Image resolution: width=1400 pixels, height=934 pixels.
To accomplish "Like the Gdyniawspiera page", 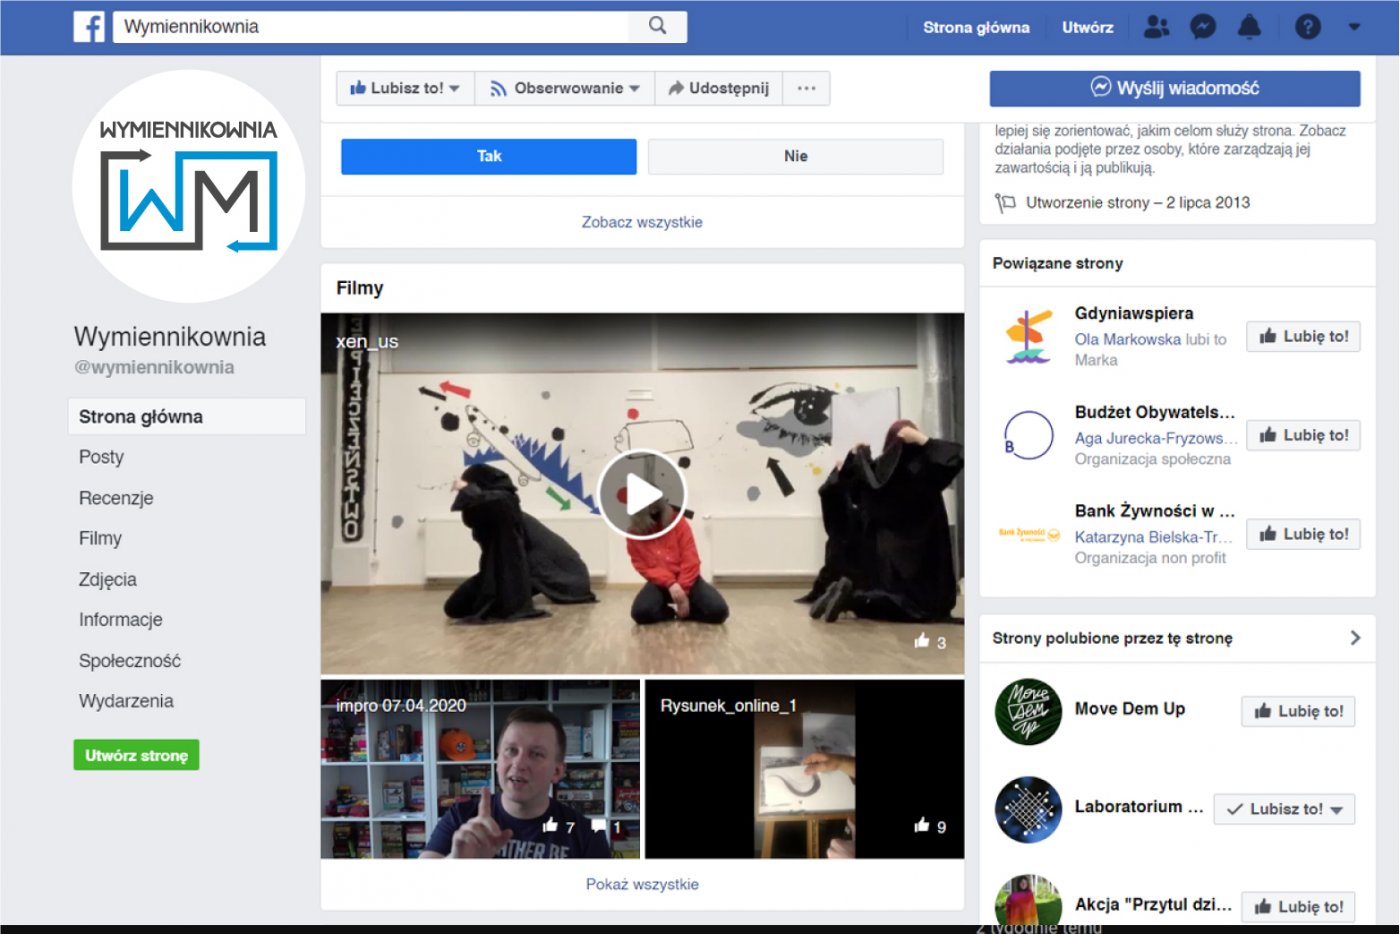I will (x=1303, y=337).
